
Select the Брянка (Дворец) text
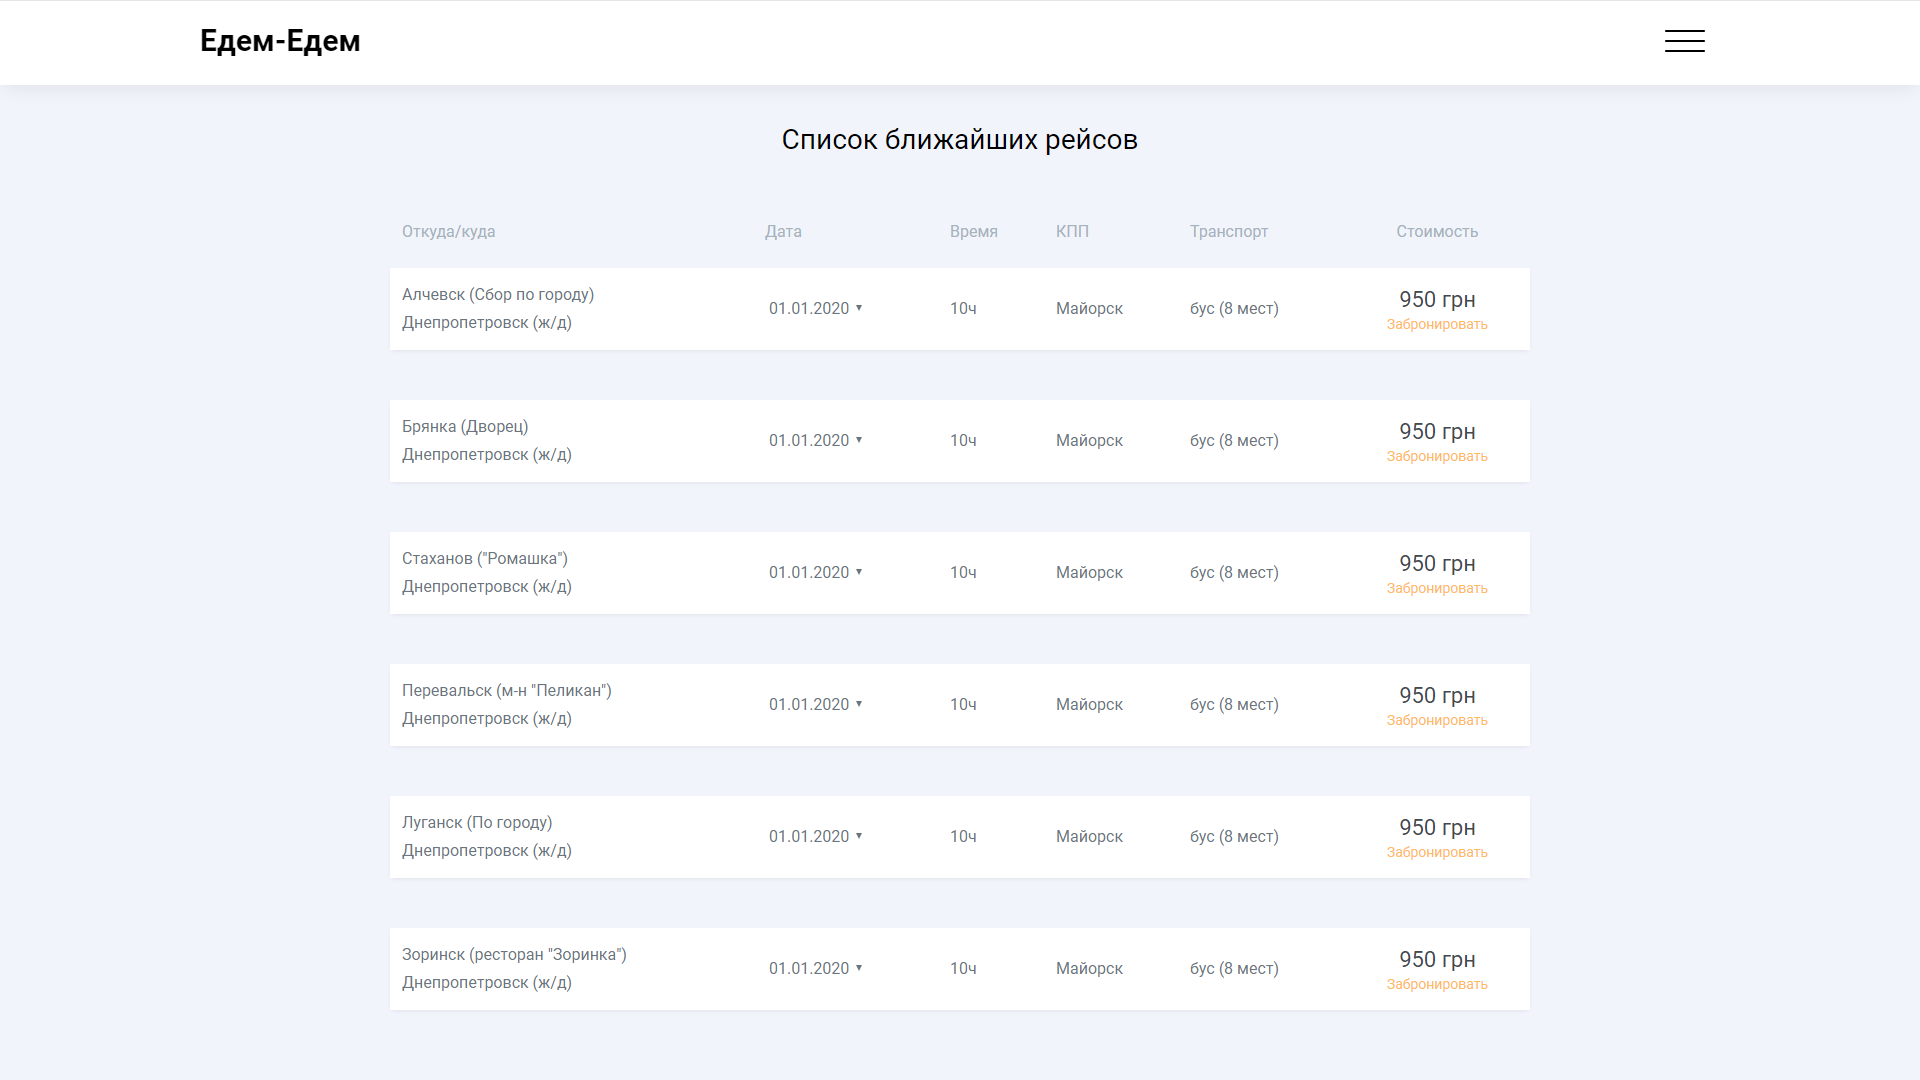coord(465,426)
